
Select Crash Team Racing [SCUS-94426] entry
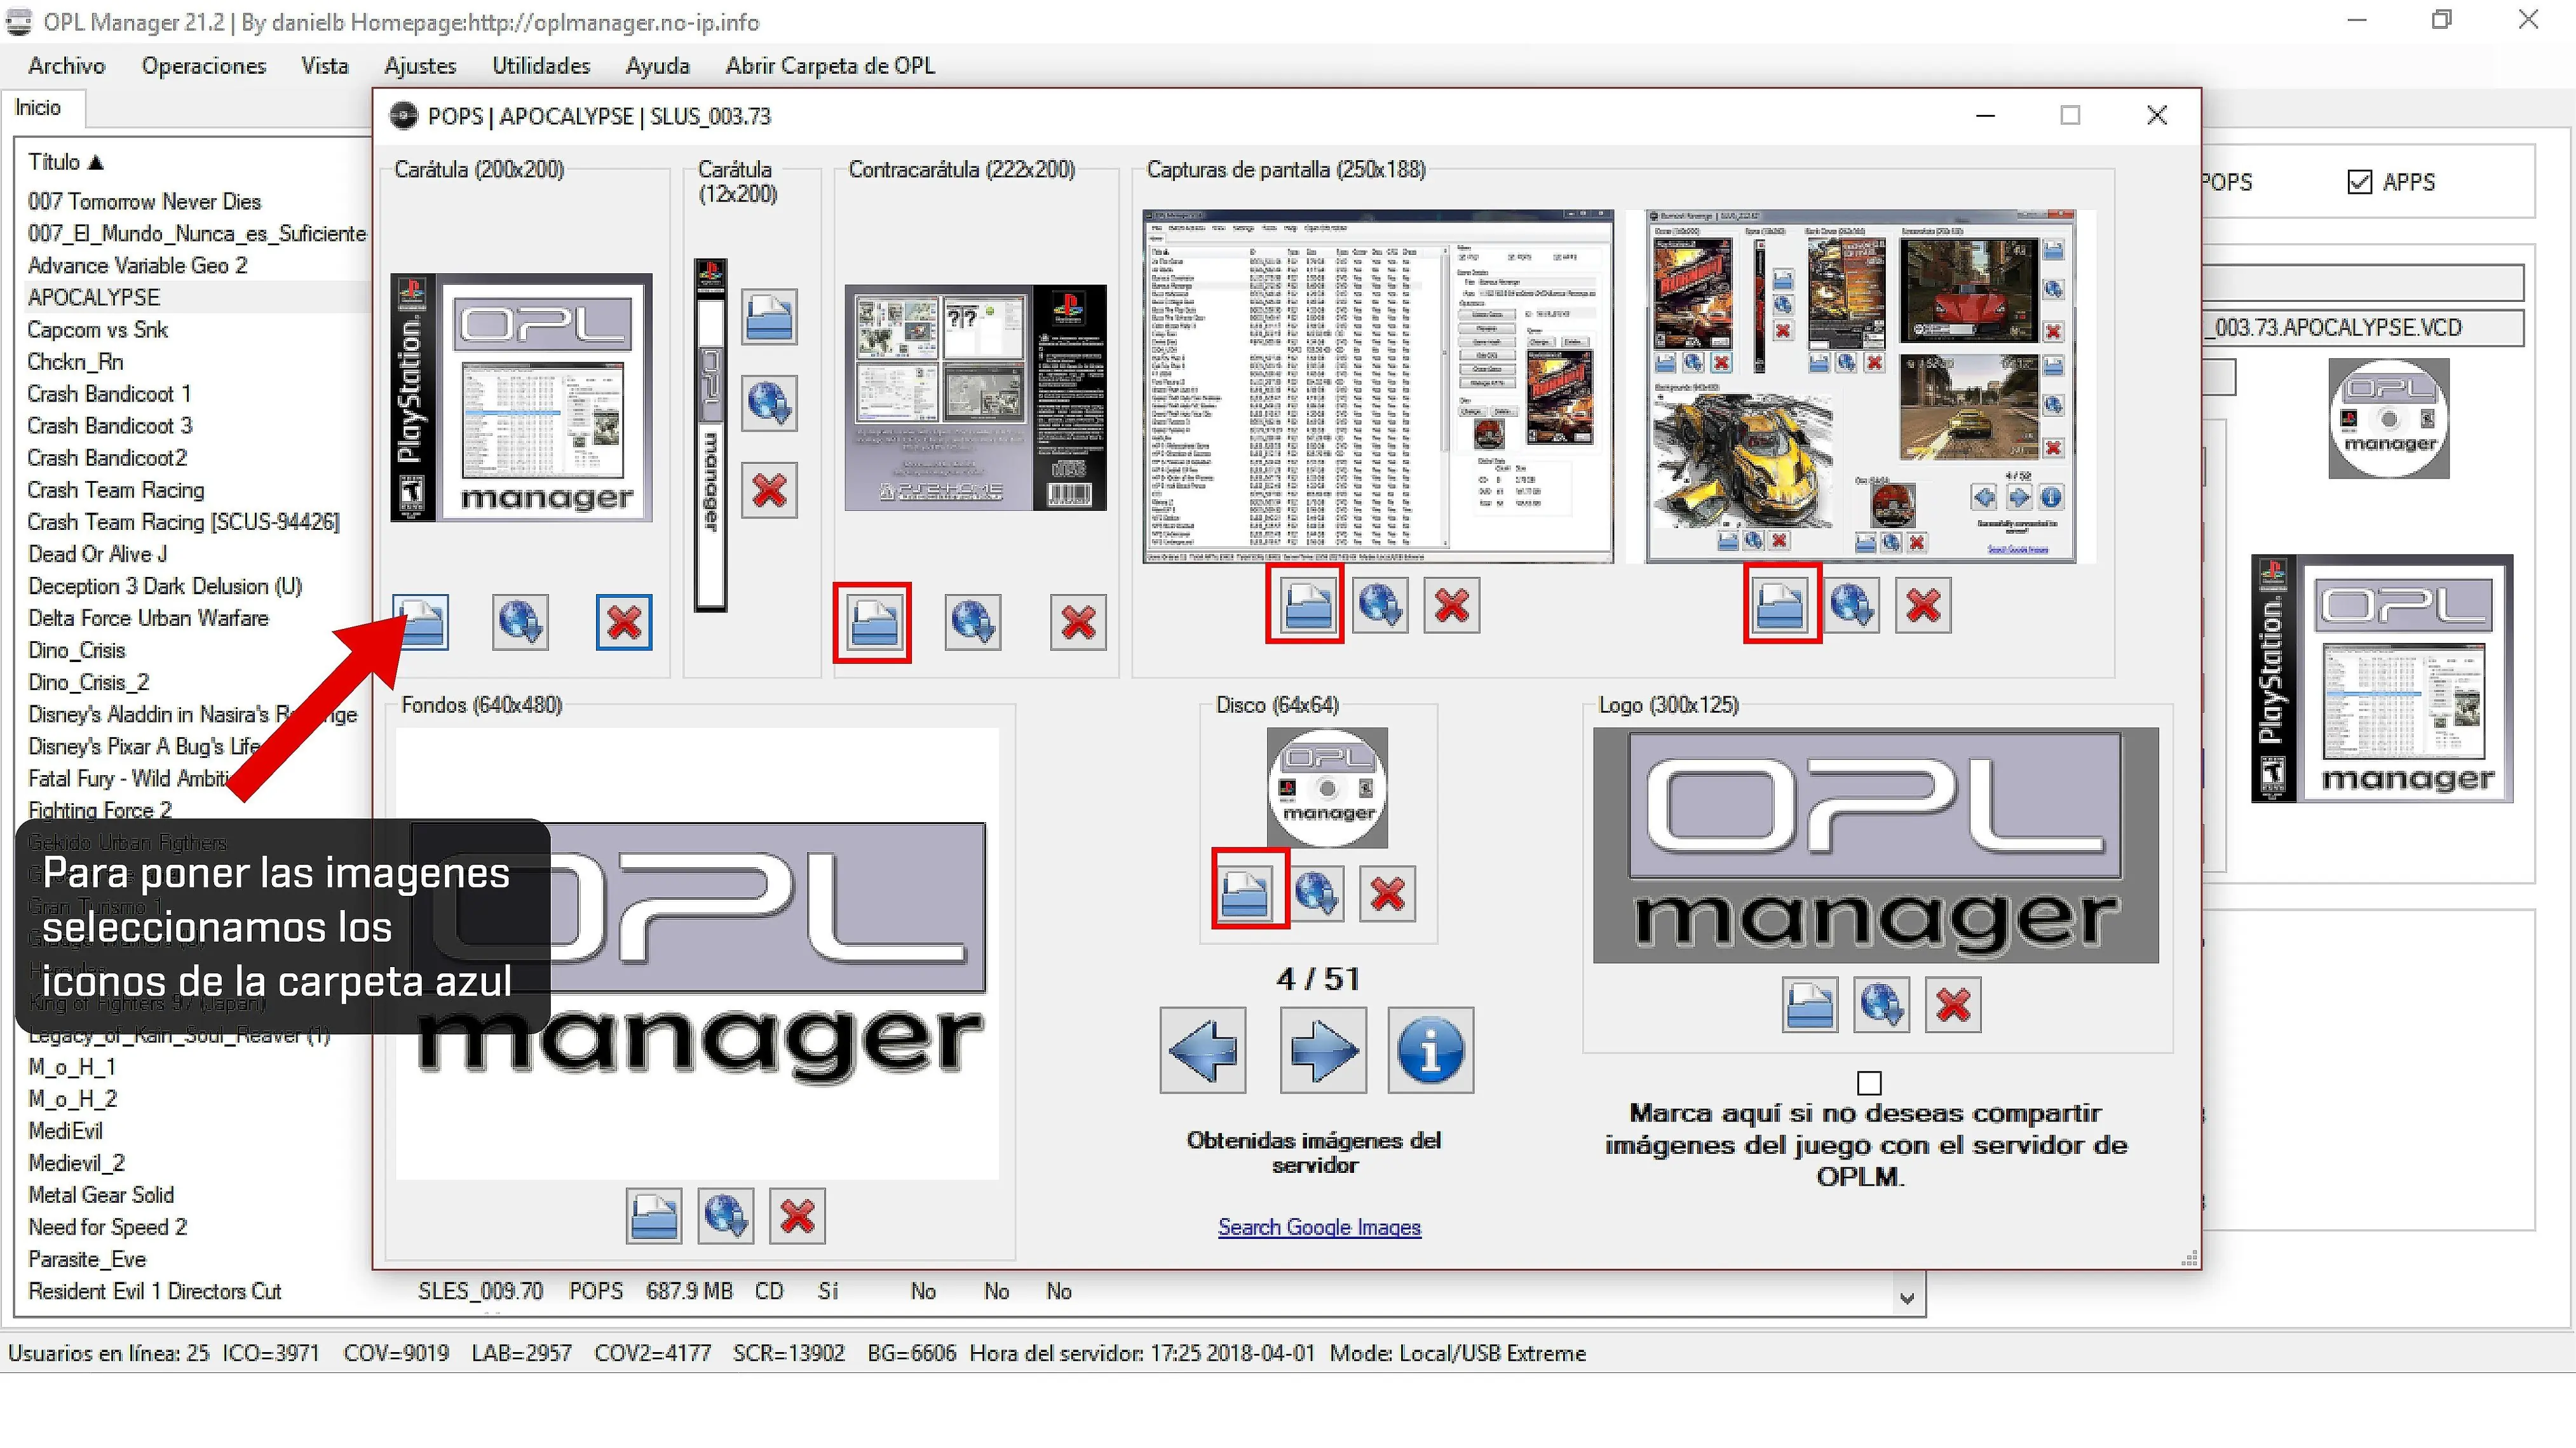183,521
